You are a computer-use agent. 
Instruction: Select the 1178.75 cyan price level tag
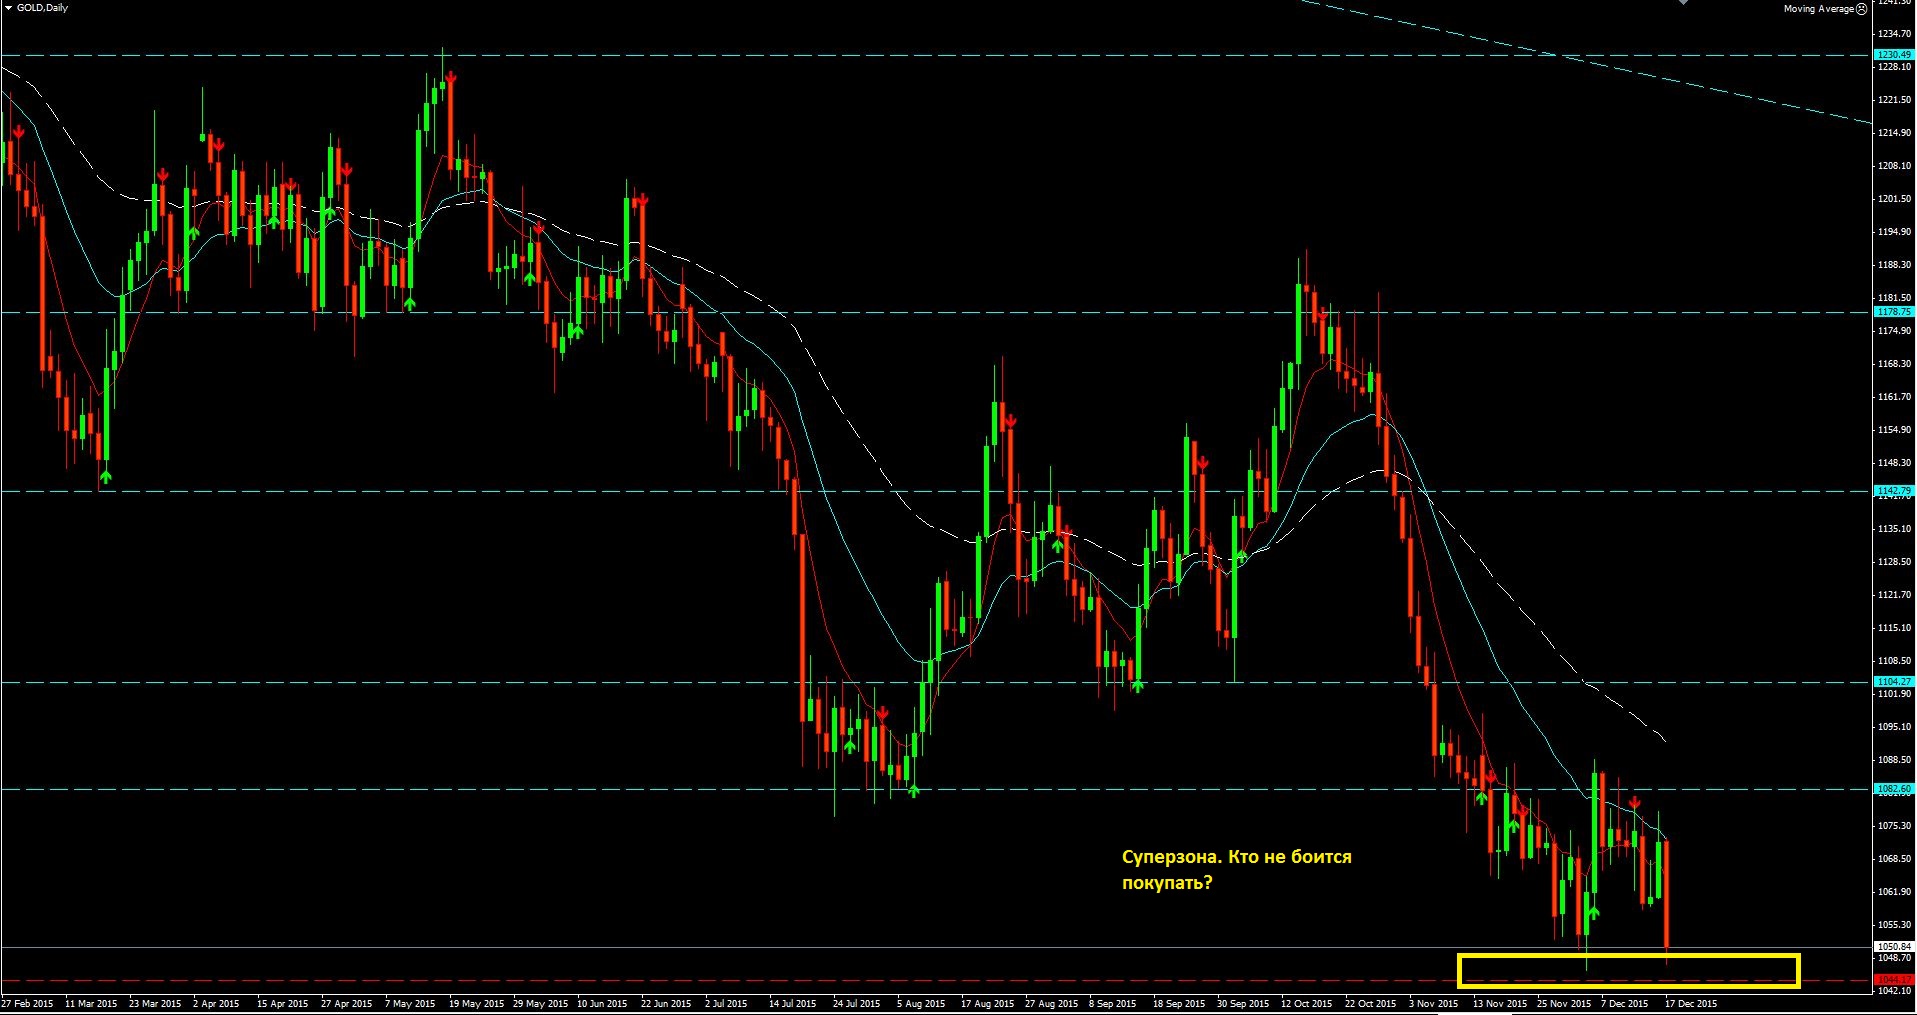pos(1894,312)
